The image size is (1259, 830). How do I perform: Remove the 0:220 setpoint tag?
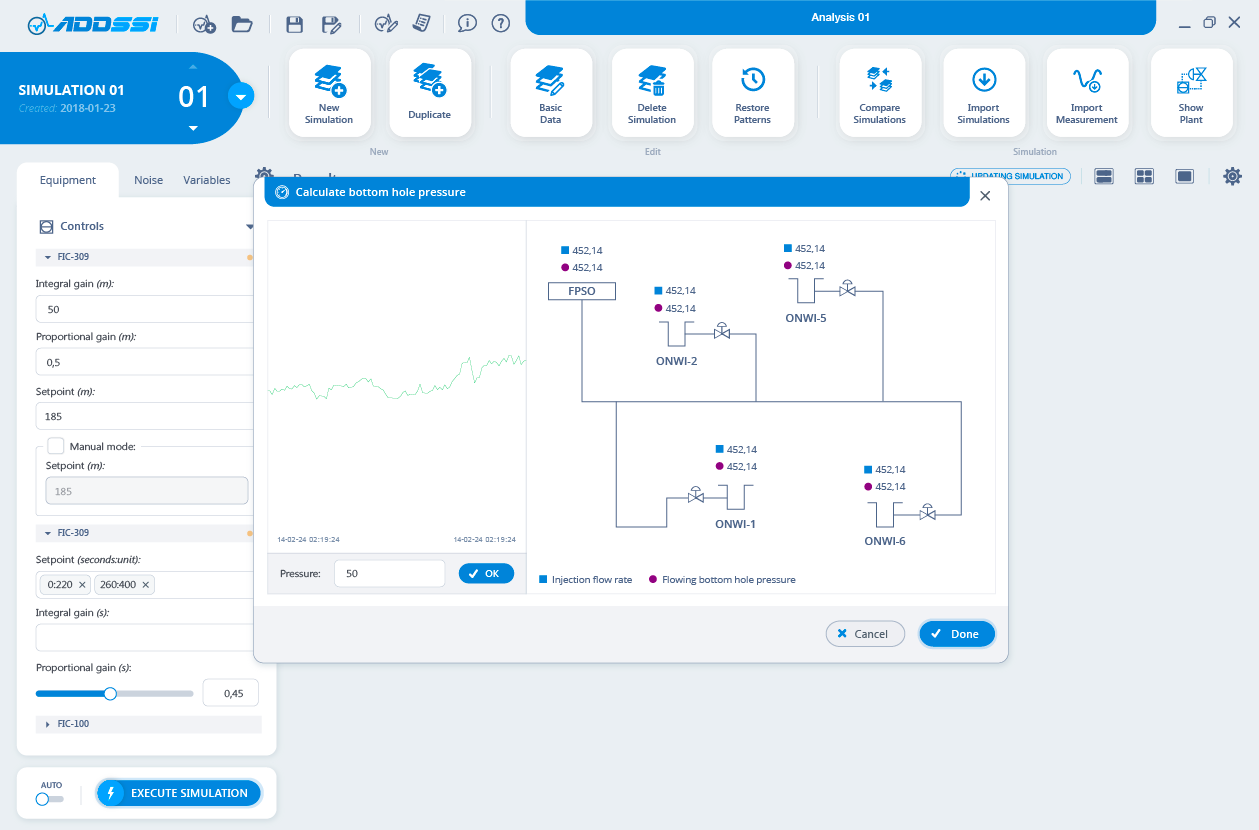83,584
